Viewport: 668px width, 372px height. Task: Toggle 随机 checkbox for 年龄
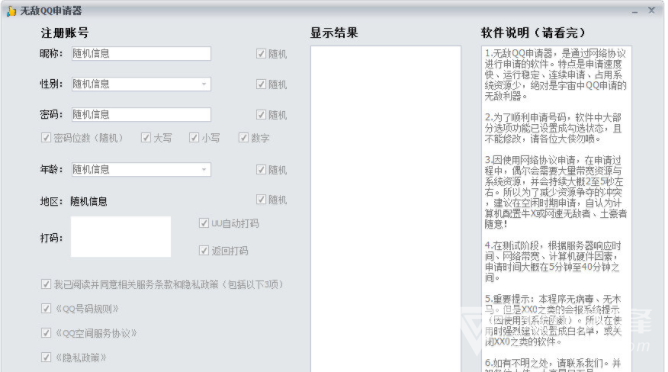[261, 170]
